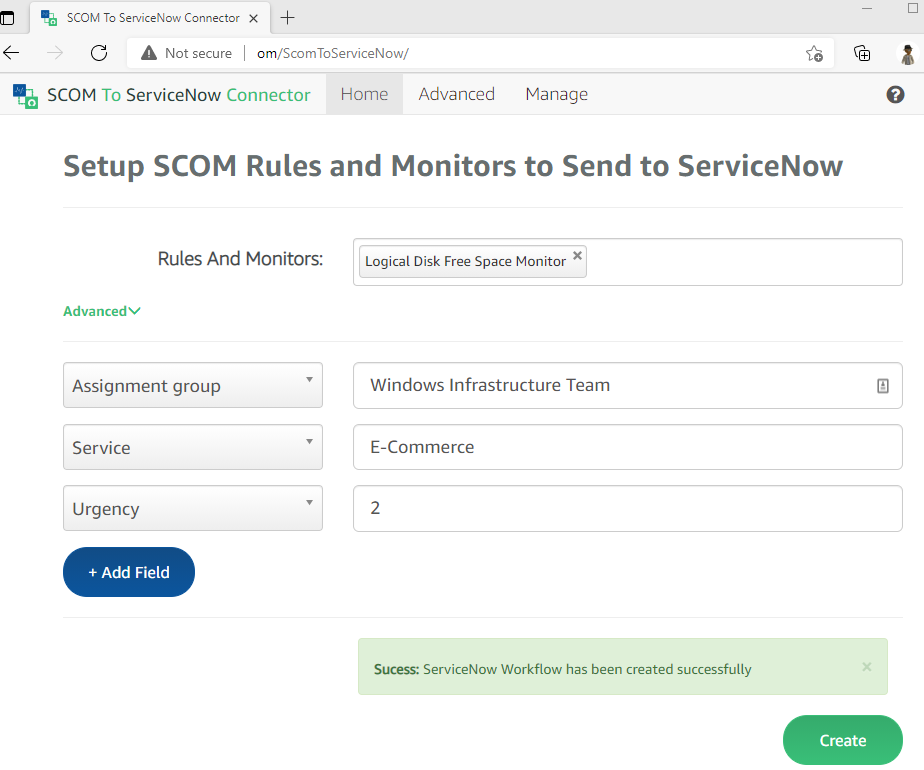Click the green Create button

point(843,740)
